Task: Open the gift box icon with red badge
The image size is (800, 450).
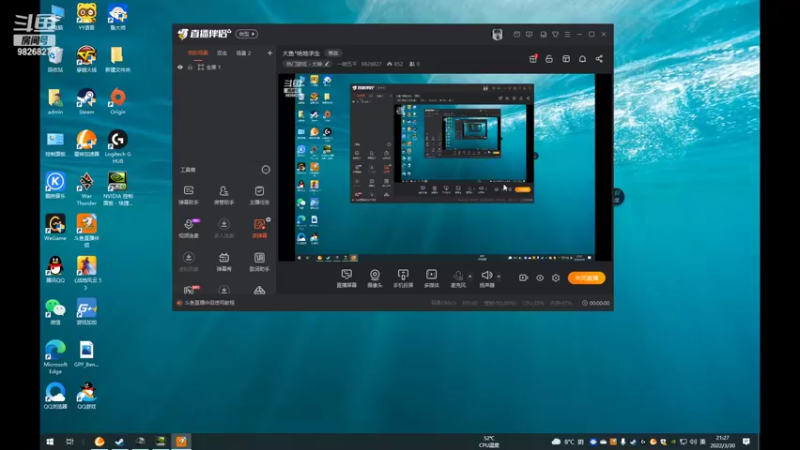Action: [533, 59]
